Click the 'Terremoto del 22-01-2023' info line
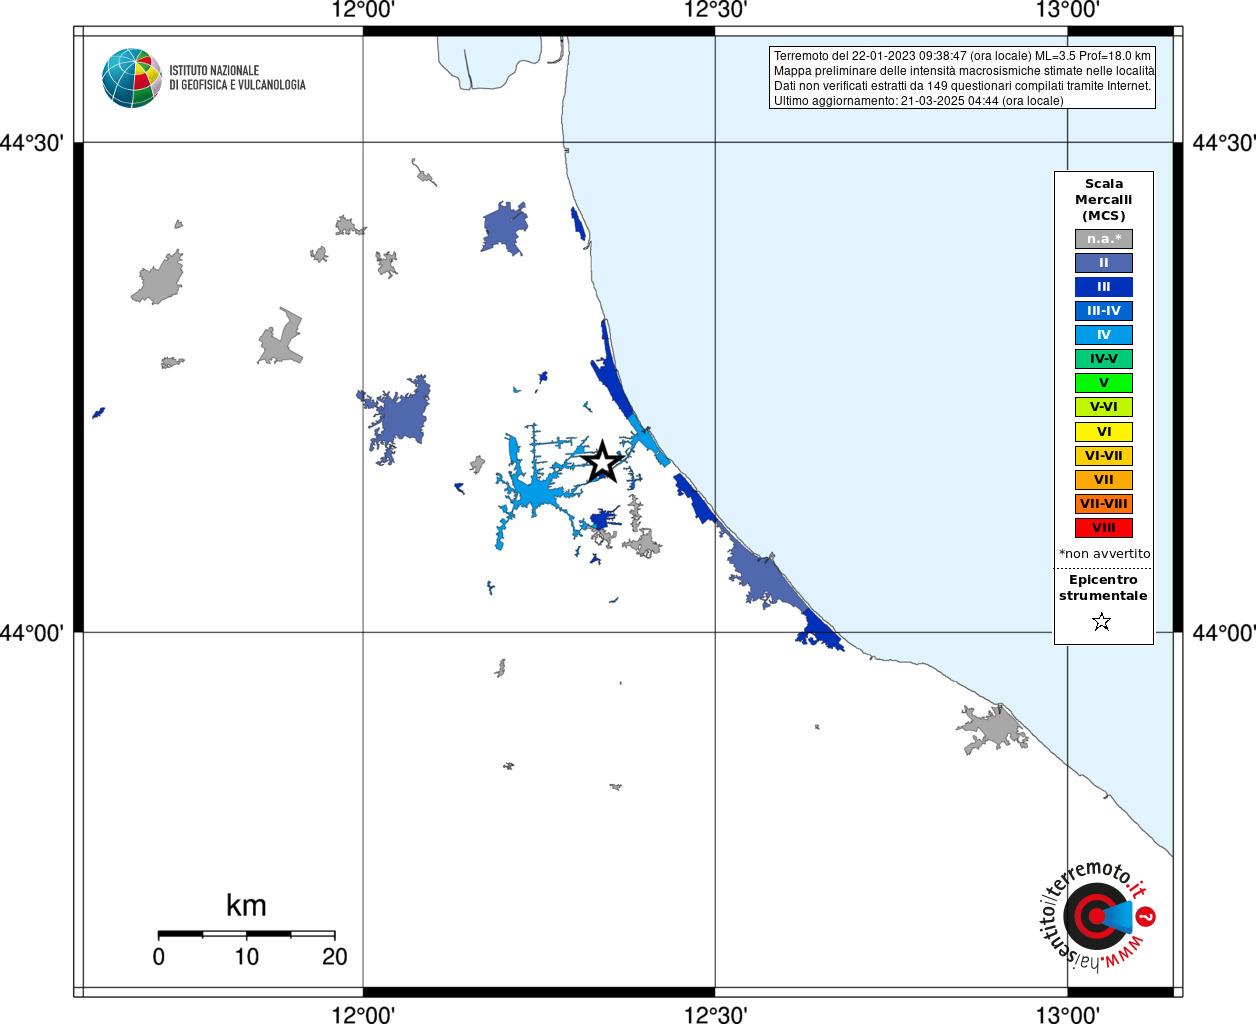The width and height of the screenshot is (1256, 1024). point(962,56)
